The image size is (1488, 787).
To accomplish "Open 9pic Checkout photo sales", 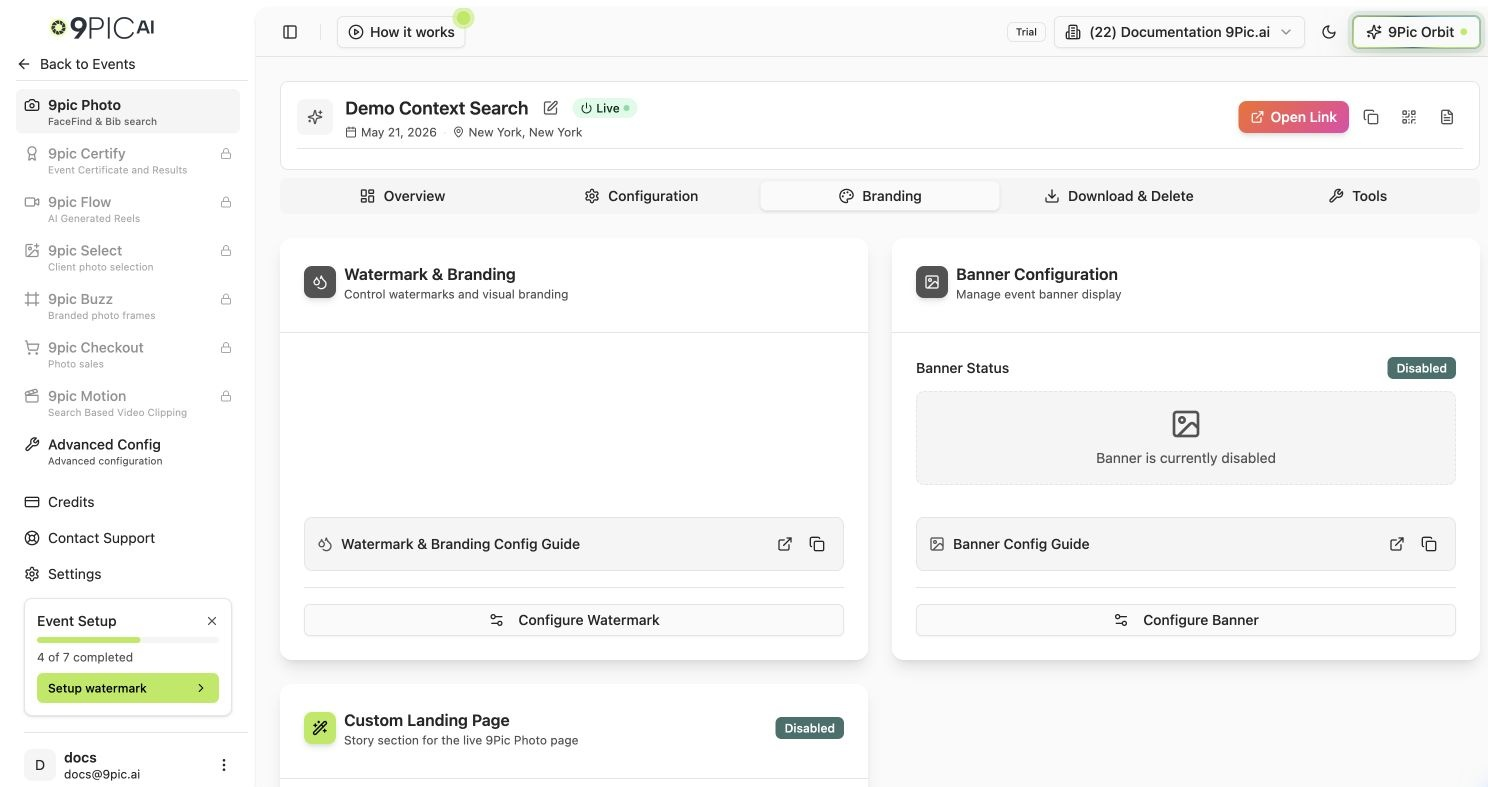I will click(x=128, y=354).
